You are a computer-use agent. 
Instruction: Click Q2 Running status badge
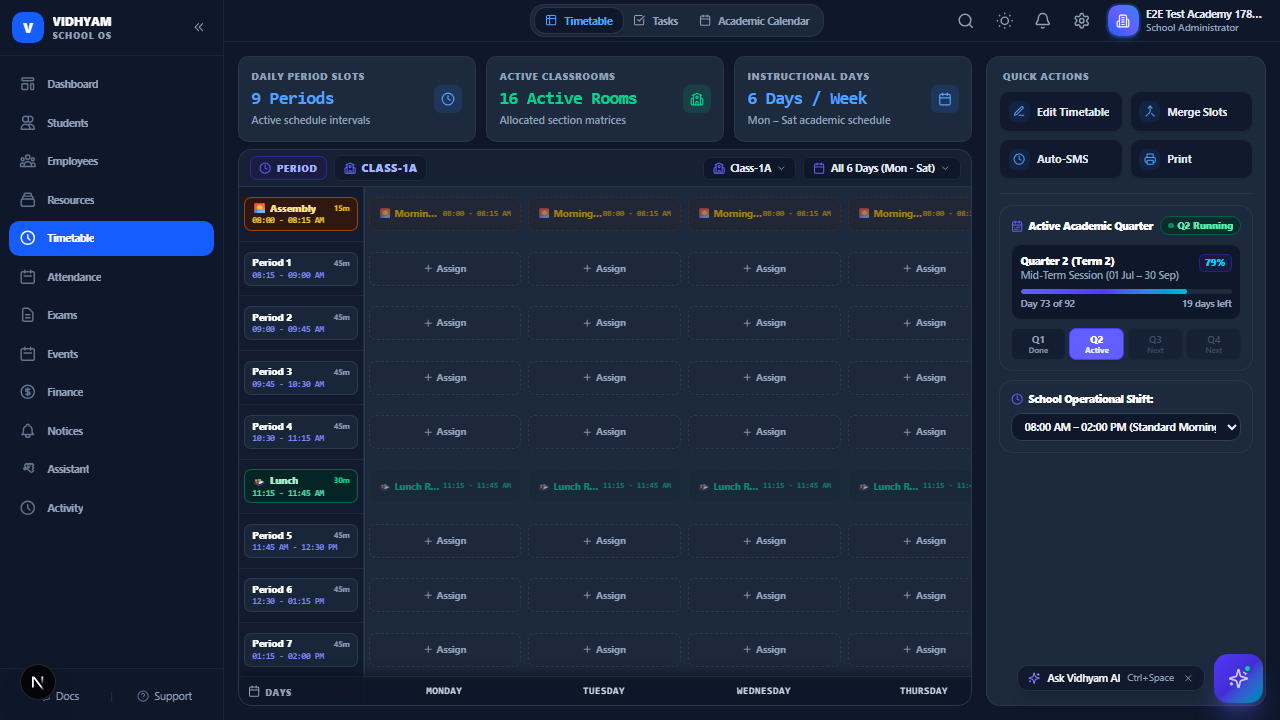[x=1200, y=226]
